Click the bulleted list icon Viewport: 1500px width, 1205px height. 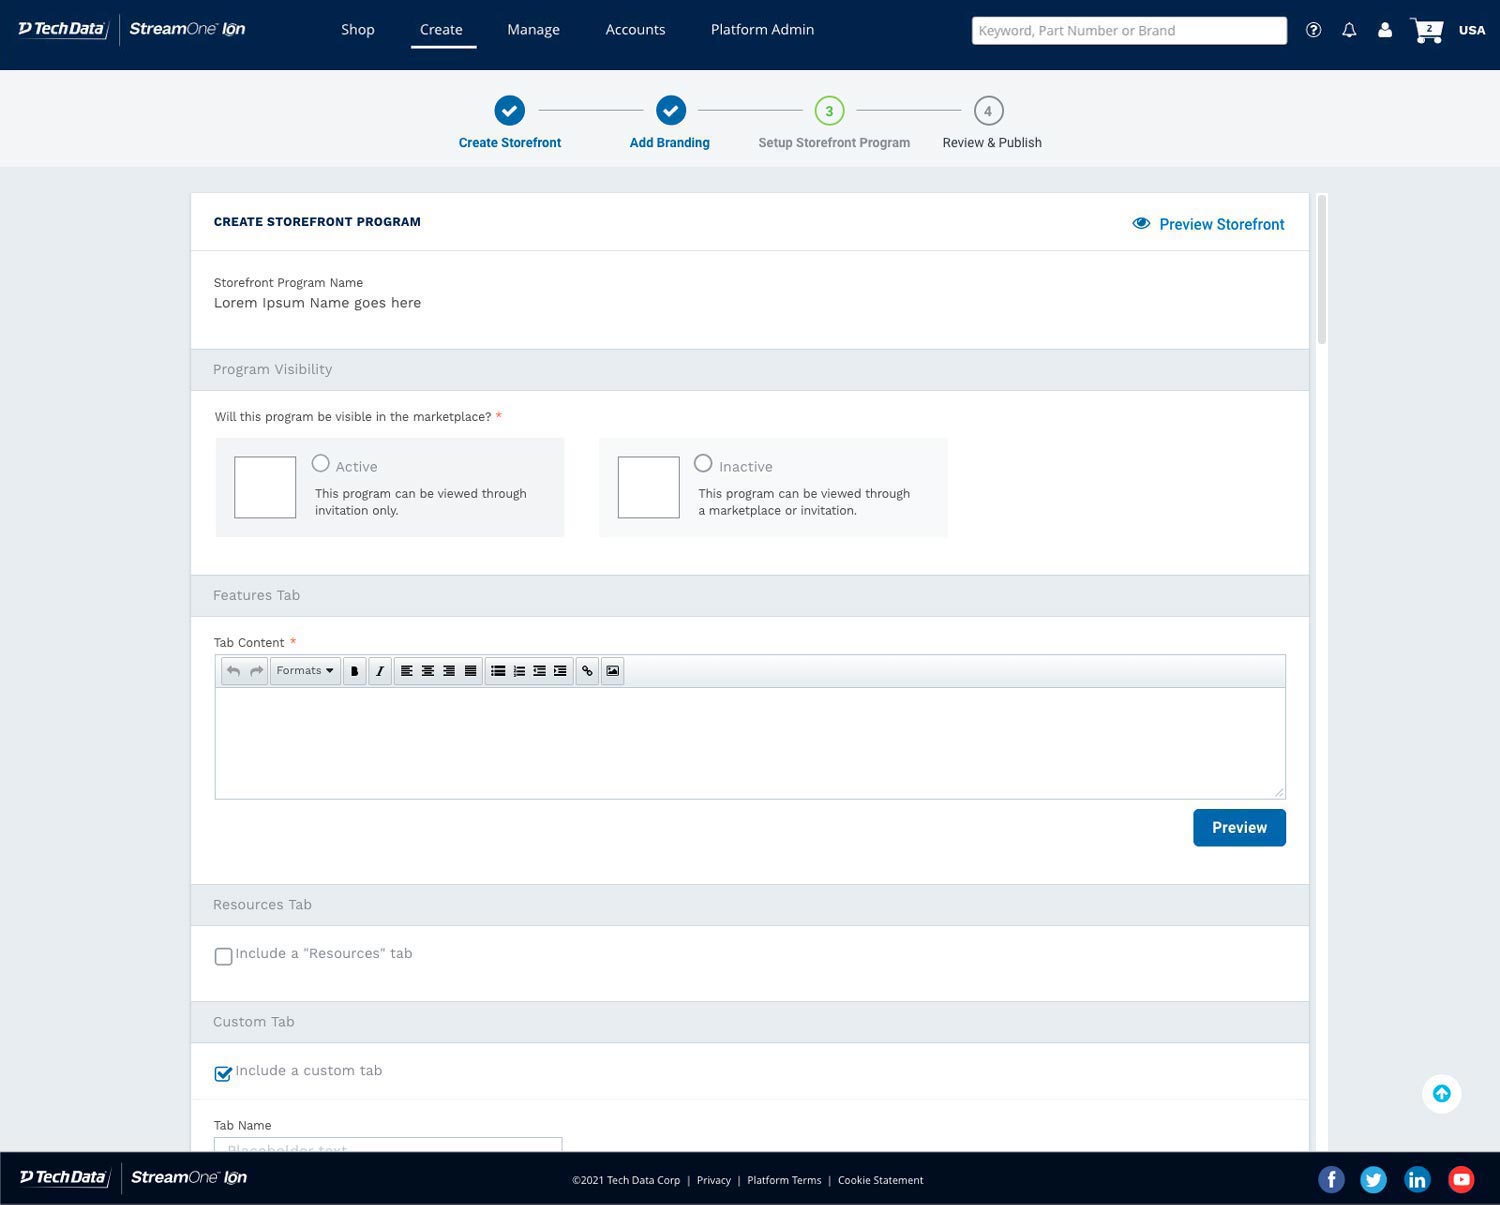click(x=498, y=671)
